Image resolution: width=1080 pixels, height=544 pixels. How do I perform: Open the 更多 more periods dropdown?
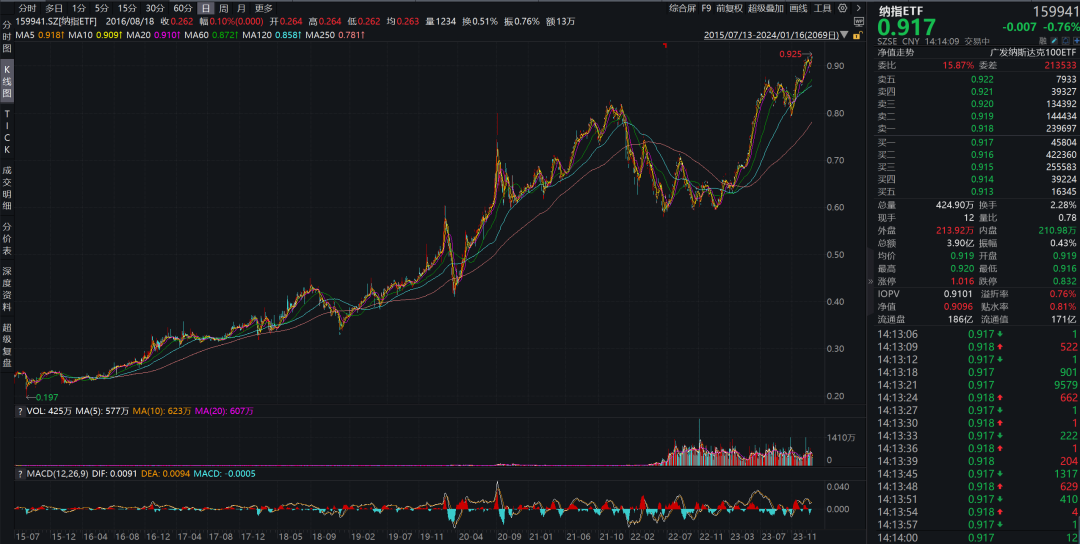pyautogui.click(x=264, y=8)
